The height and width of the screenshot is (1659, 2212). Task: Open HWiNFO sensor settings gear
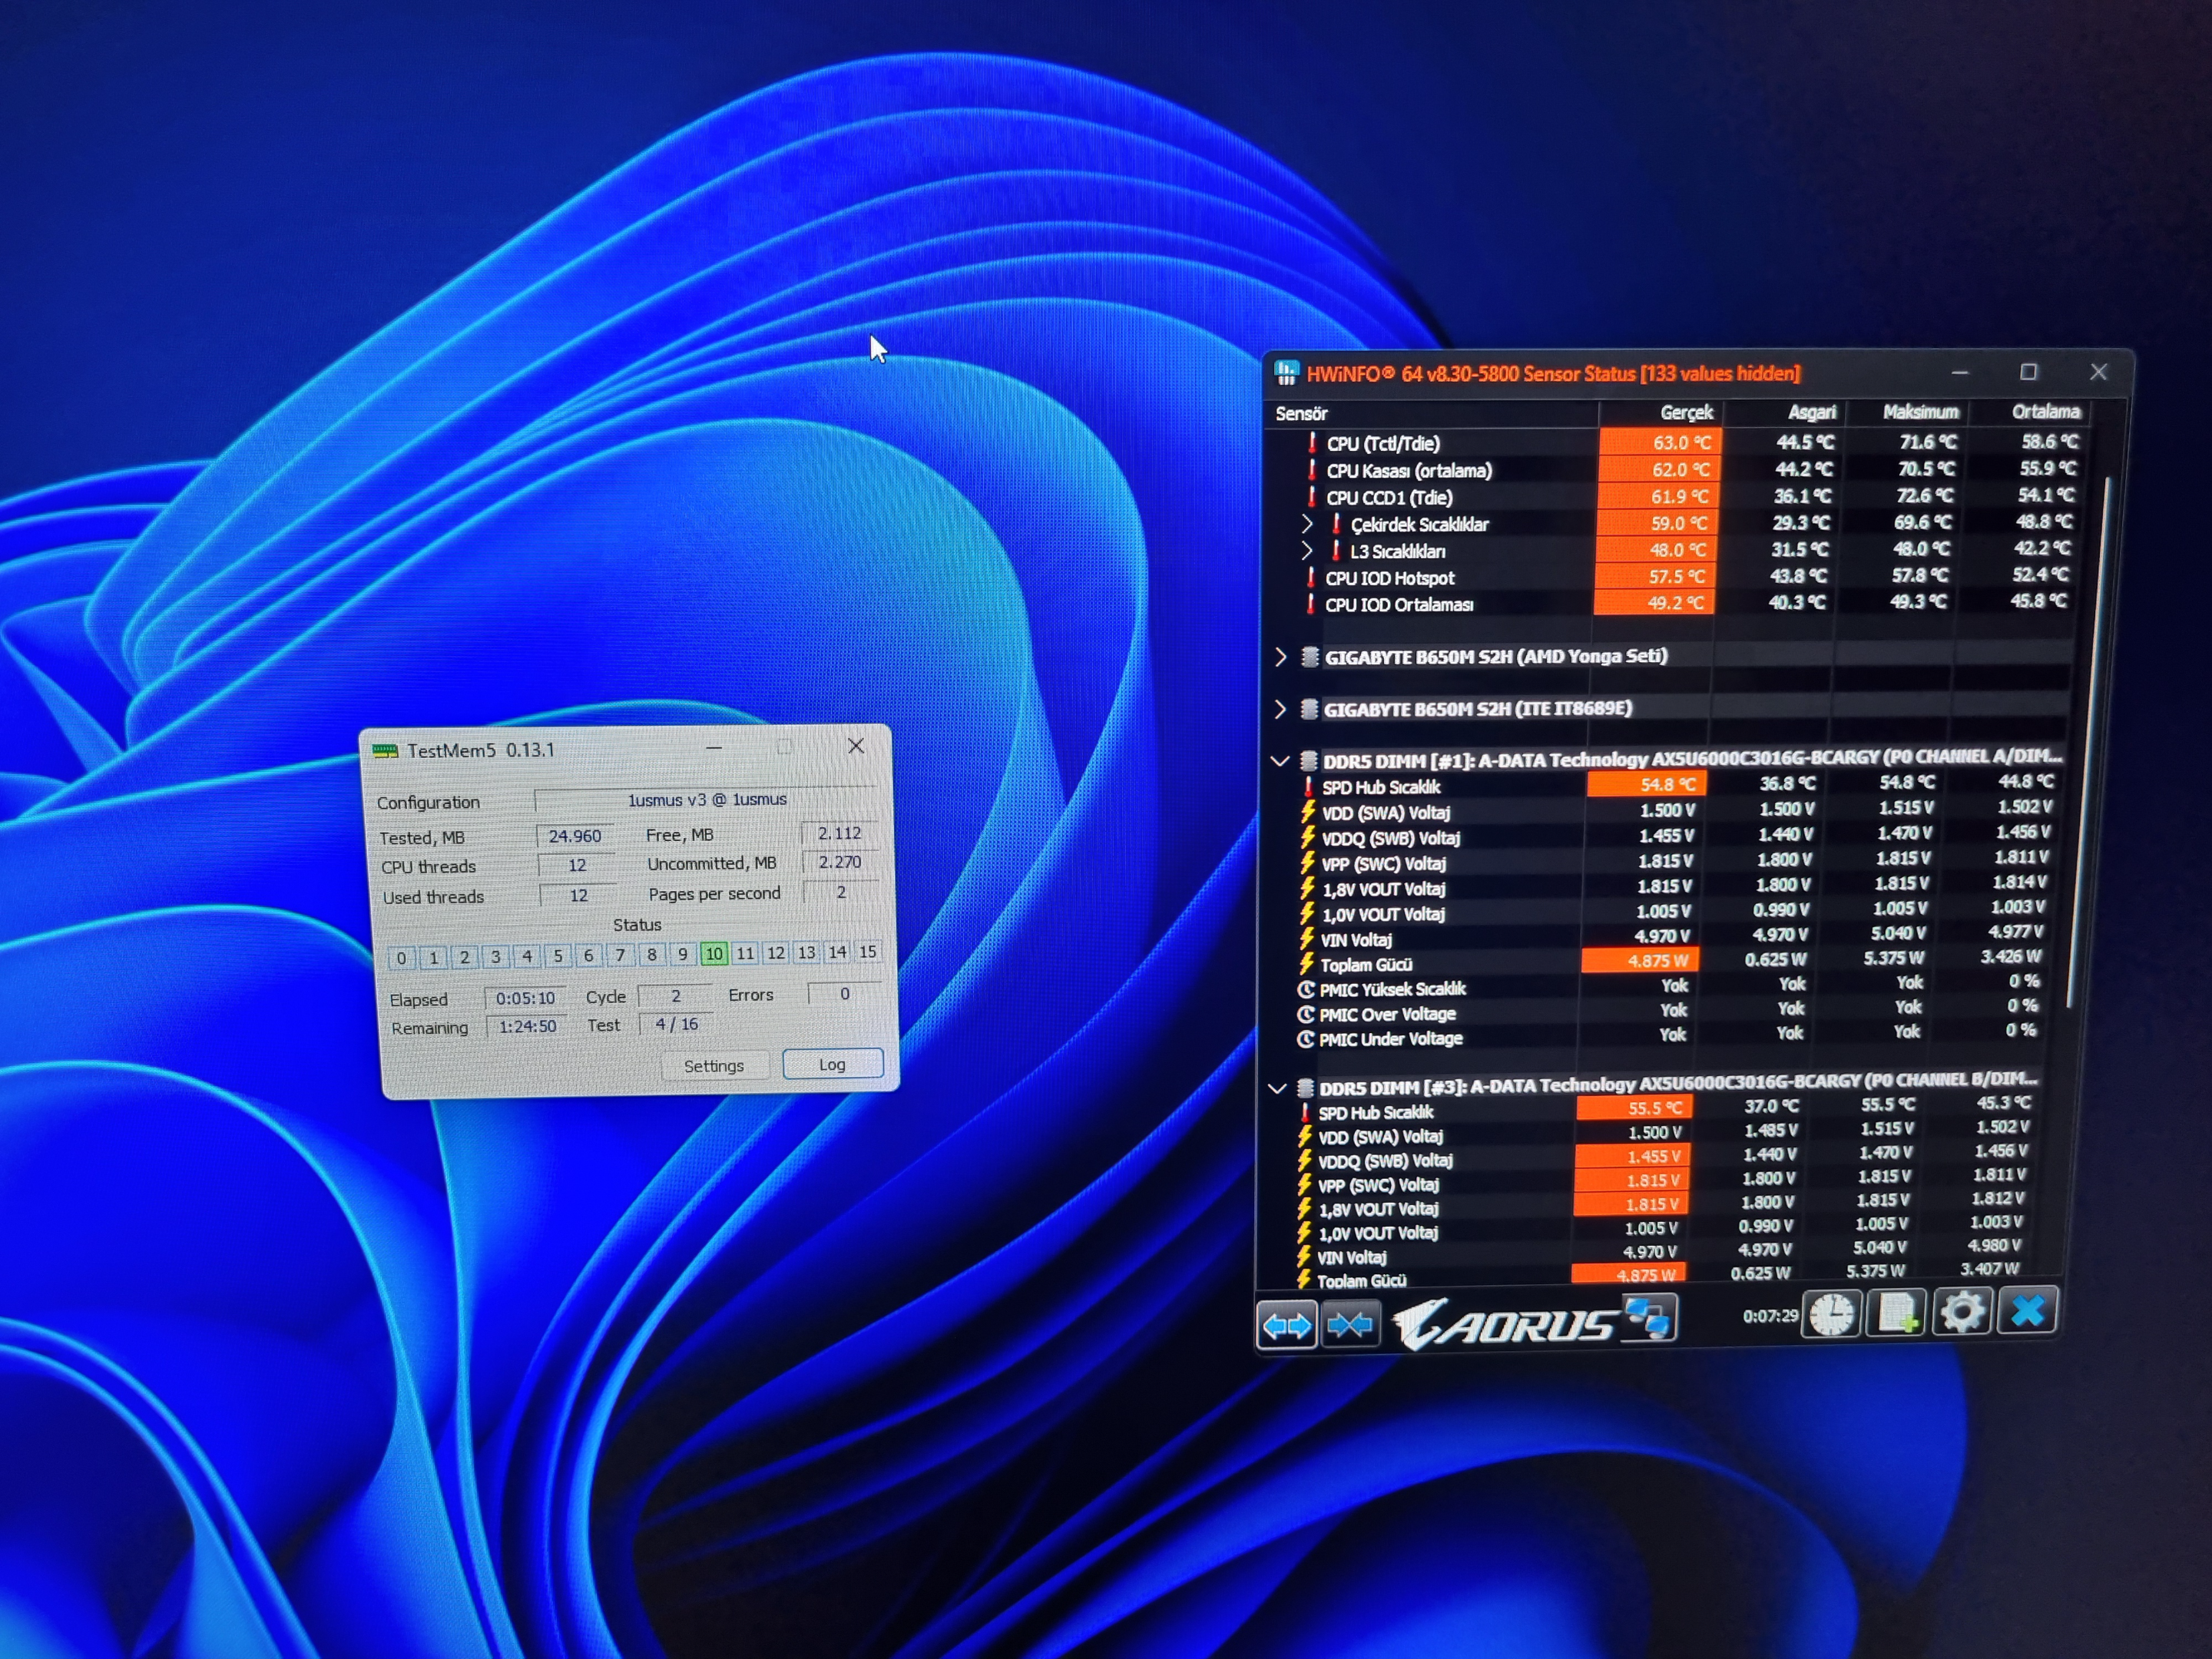[x=1961, y=1311]
